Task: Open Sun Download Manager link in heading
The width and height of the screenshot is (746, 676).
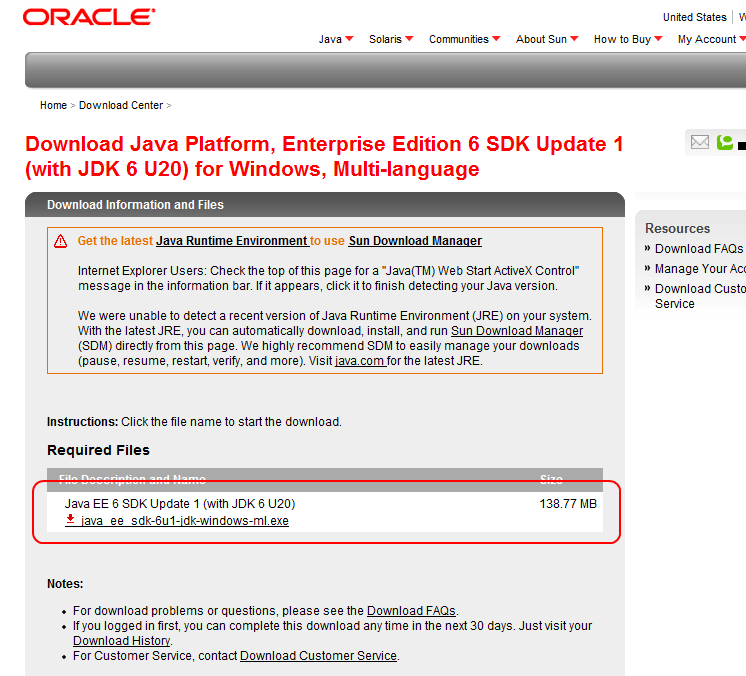Action: click(415, 241)
